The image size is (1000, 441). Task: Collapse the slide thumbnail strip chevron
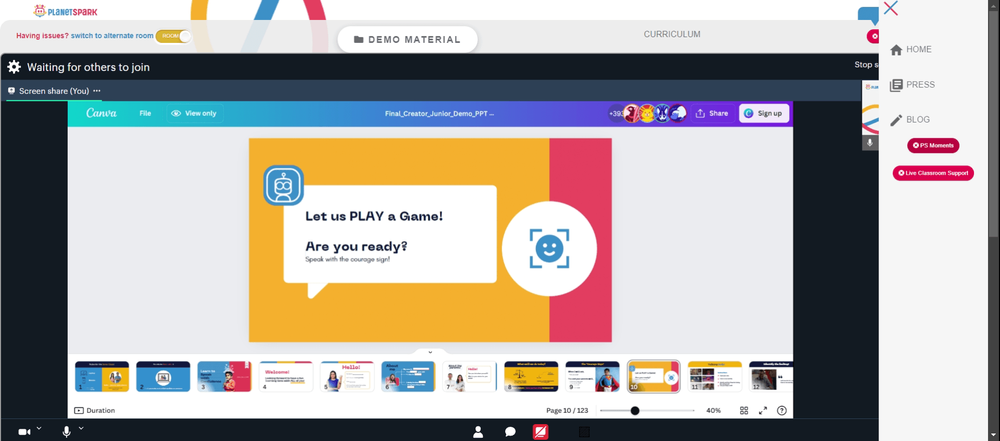430,352
